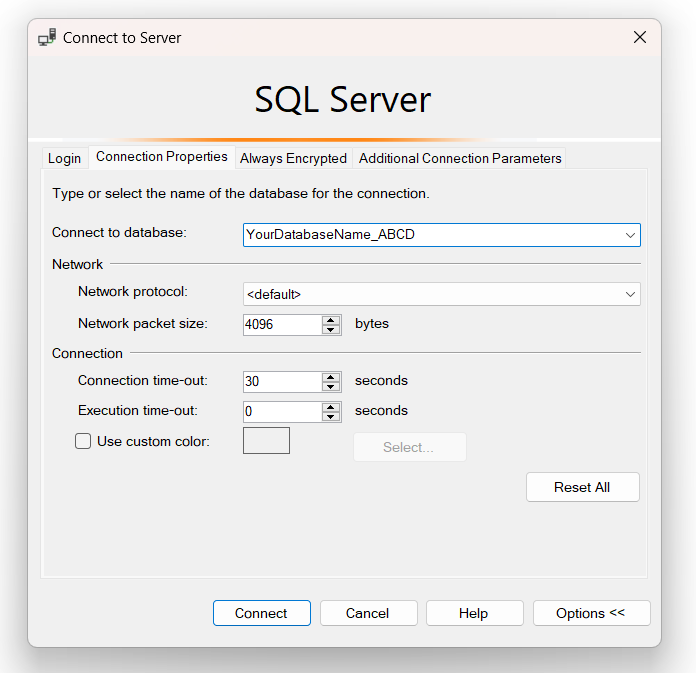Screen dimensions: 696x673
Task: Increase Connection time-out with up arrow
Action: coord(331,377)
